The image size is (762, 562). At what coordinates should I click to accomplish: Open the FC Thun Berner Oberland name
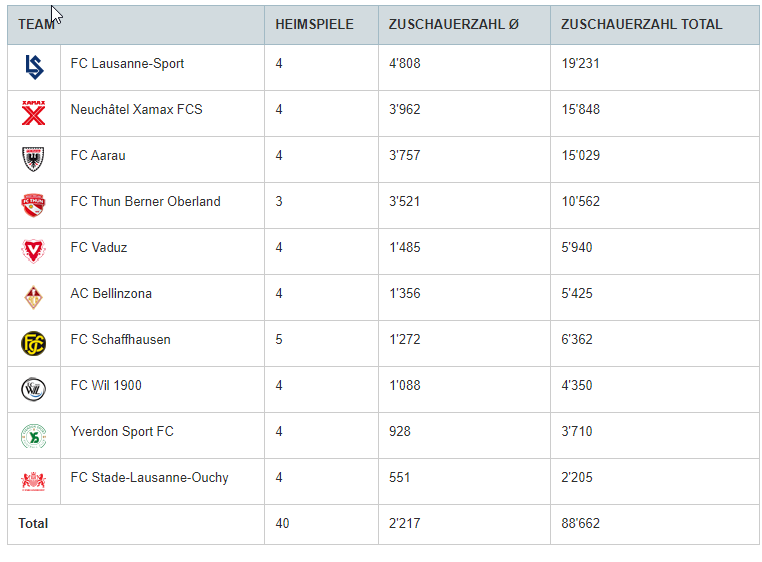coord(145,201)
